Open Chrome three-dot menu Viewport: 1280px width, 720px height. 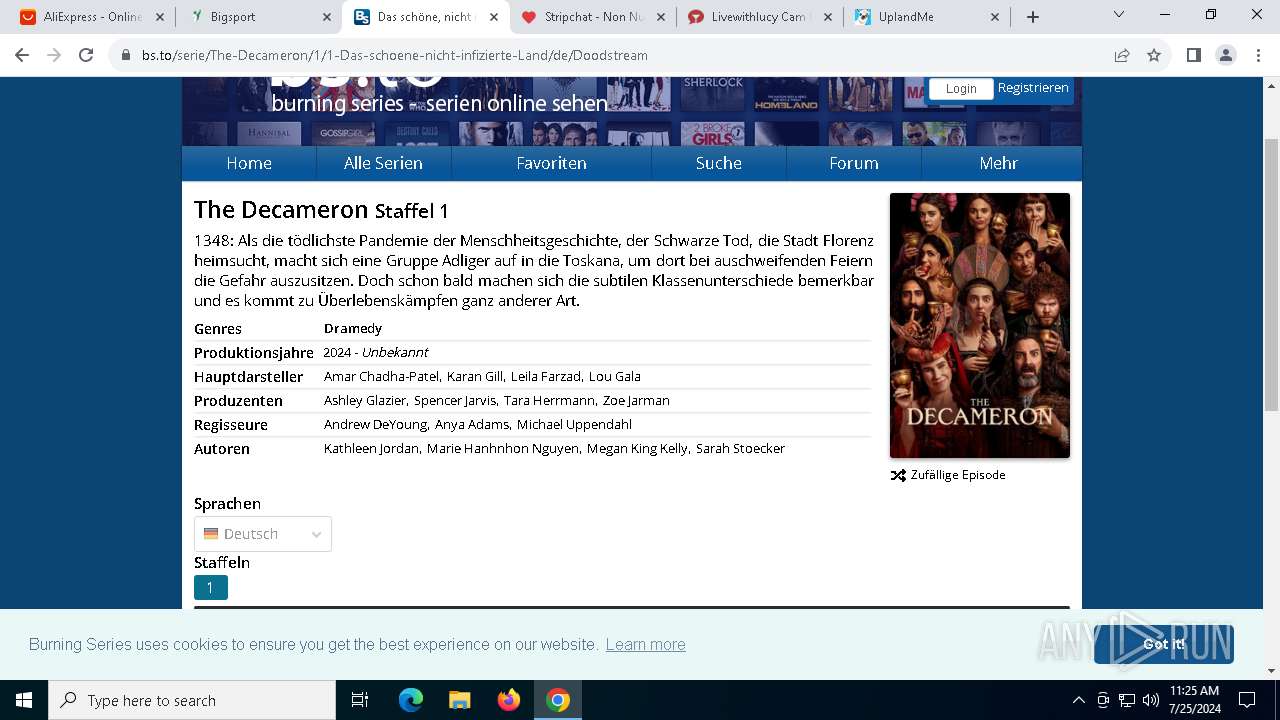tap(1258, 55)
